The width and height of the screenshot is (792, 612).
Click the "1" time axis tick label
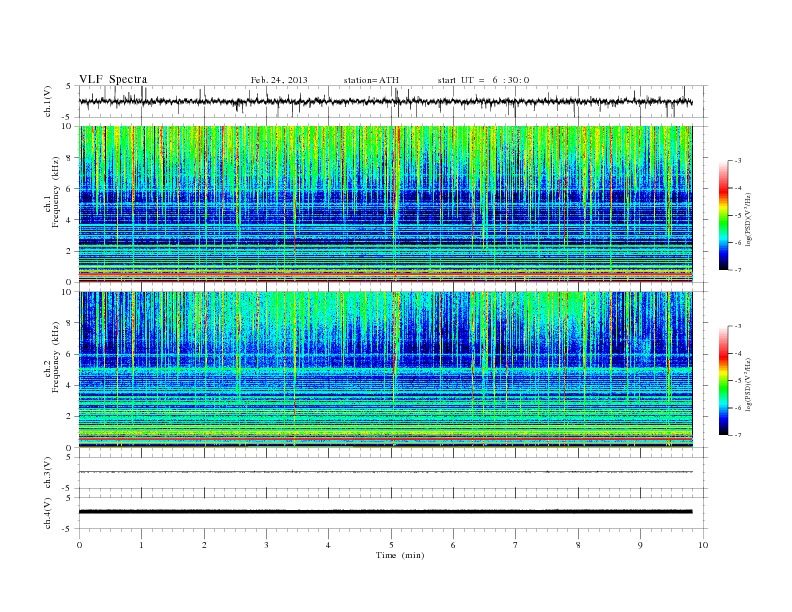141,545
